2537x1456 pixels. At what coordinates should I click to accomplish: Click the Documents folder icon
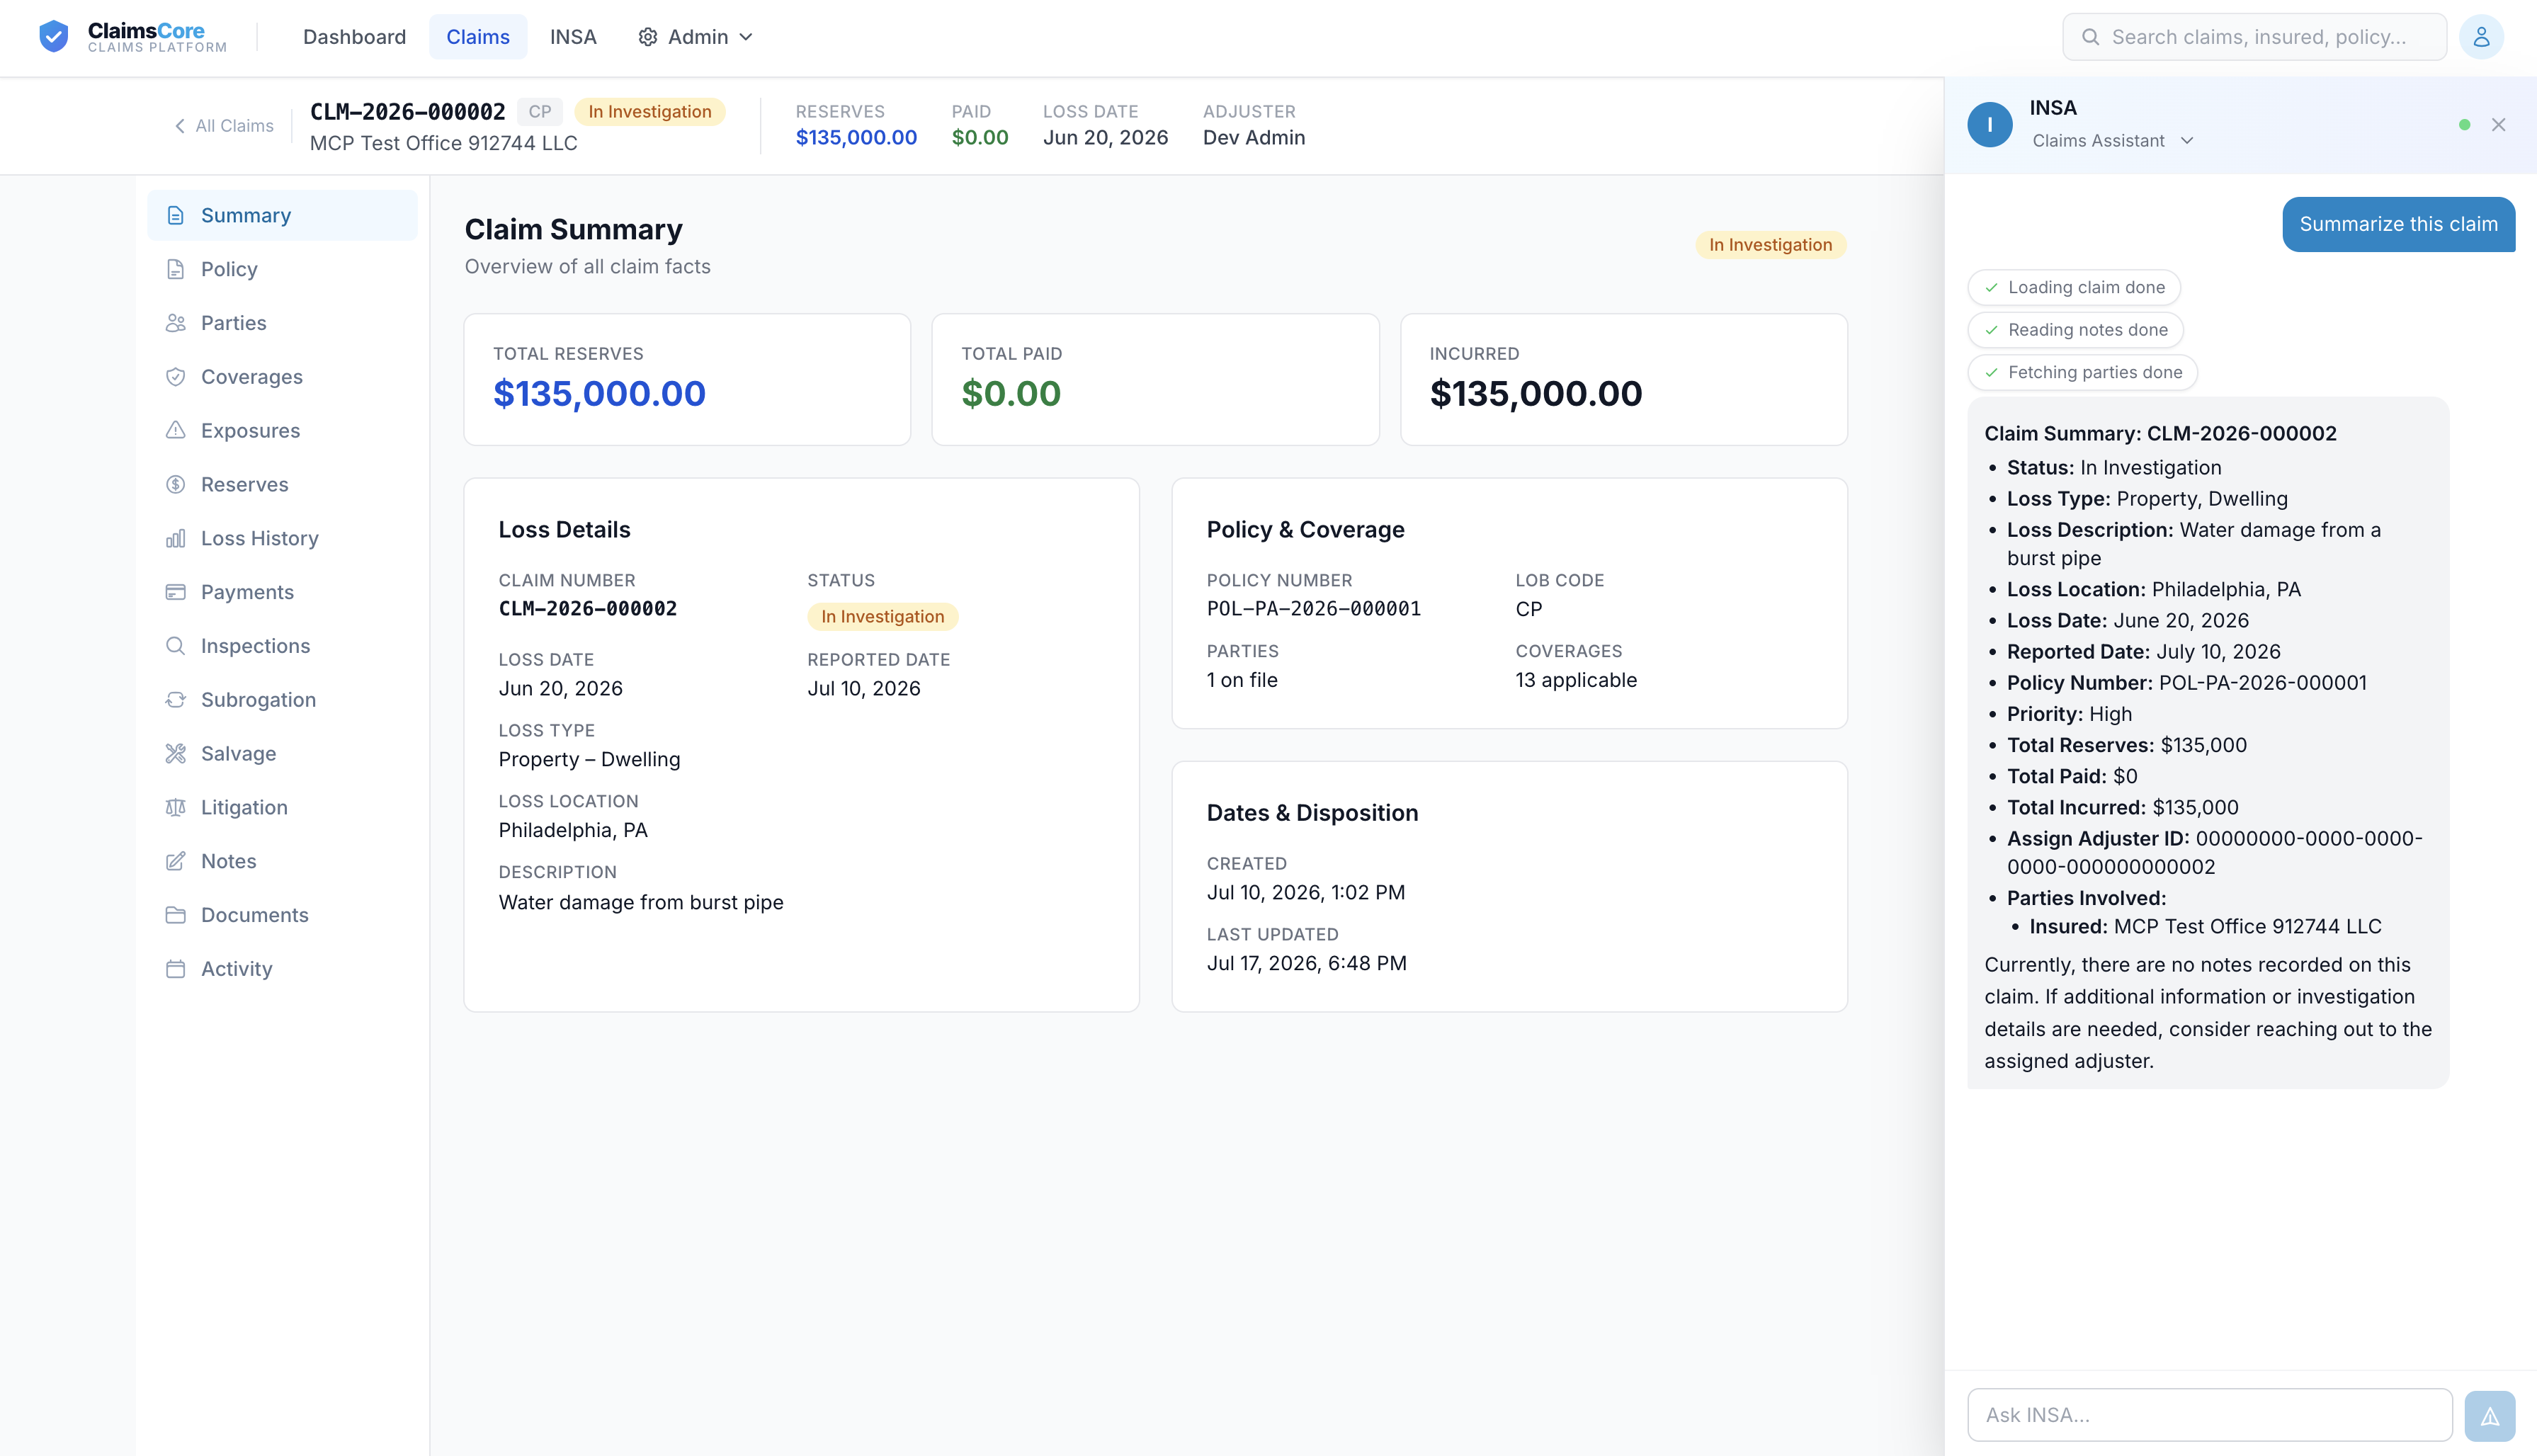[x=176, y=915]
